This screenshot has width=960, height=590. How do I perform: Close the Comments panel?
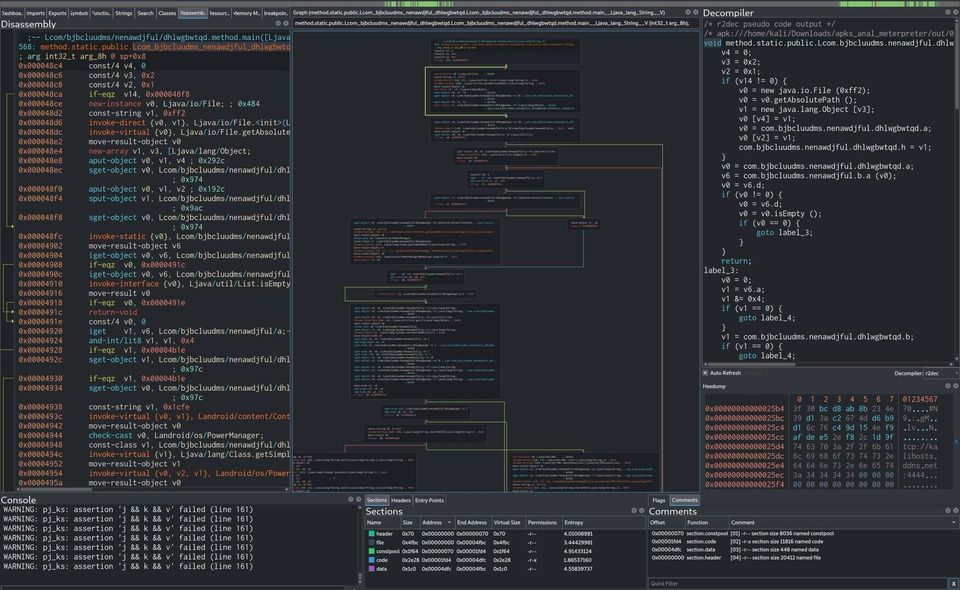pyautogui.click(x=956, y=510)
